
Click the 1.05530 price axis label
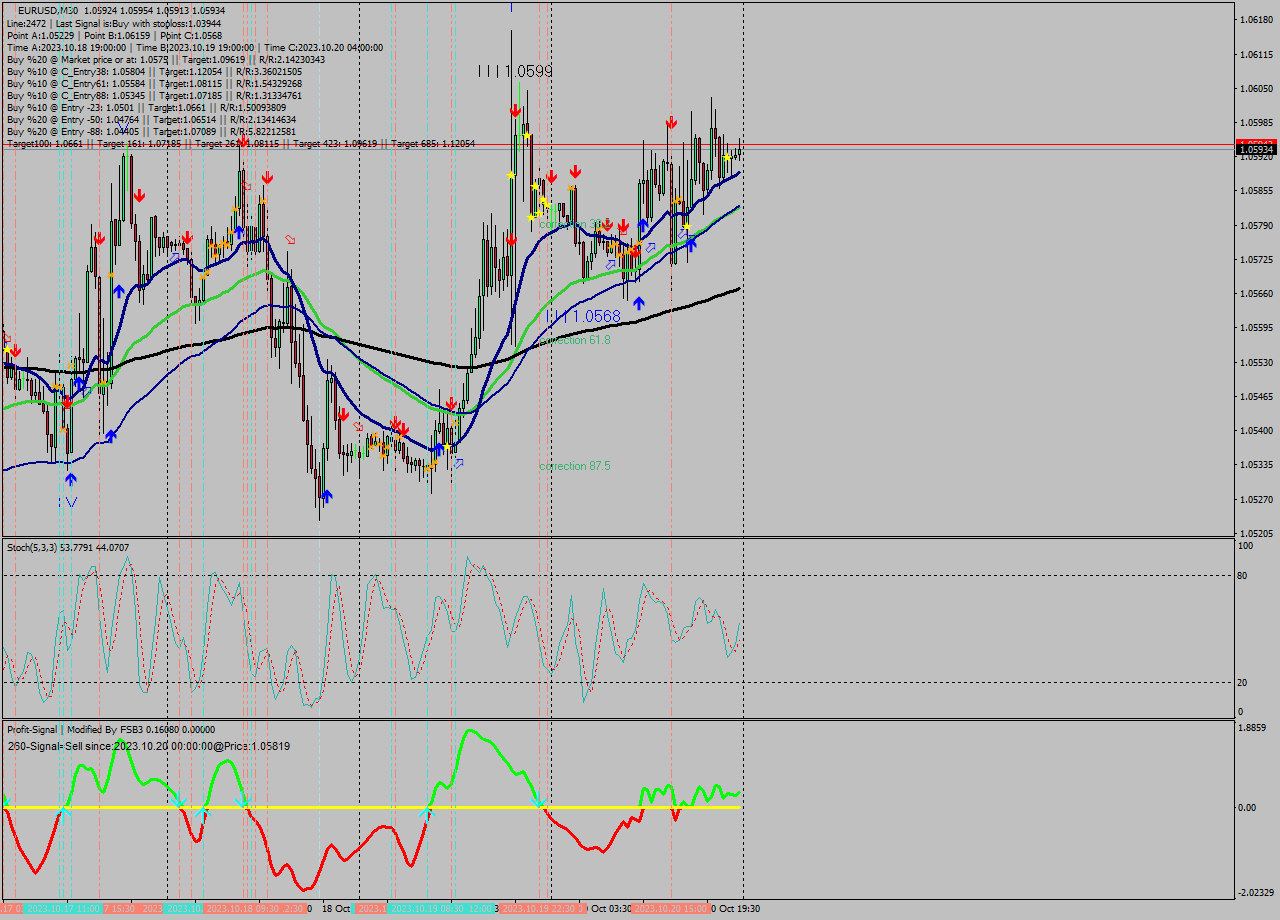click(1256, 362)
